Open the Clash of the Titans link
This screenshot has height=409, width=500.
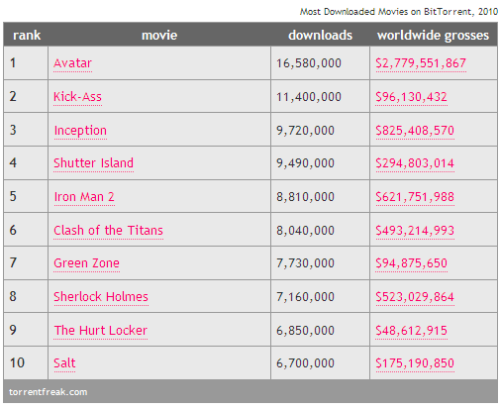point(108,230)
